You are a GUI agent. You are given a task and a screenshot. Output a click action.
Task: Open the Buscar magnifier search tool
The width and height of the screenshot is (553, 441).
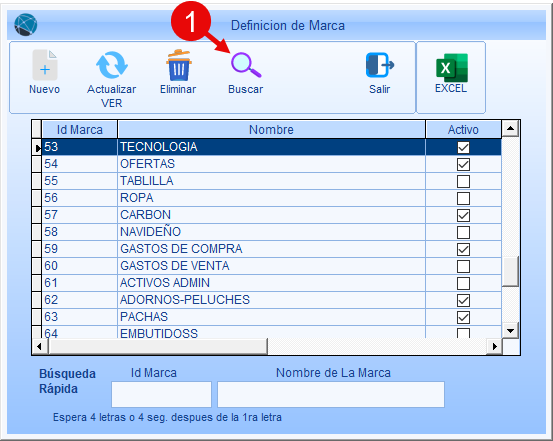246,65
